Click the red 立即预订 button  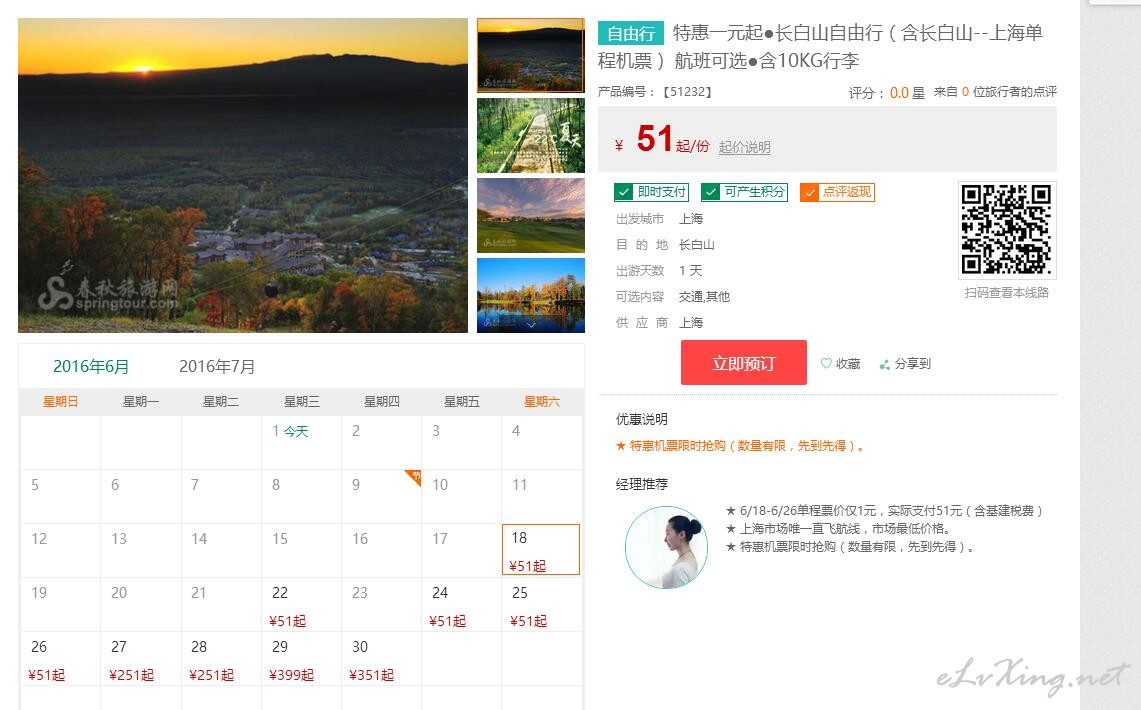click(744, 362)
